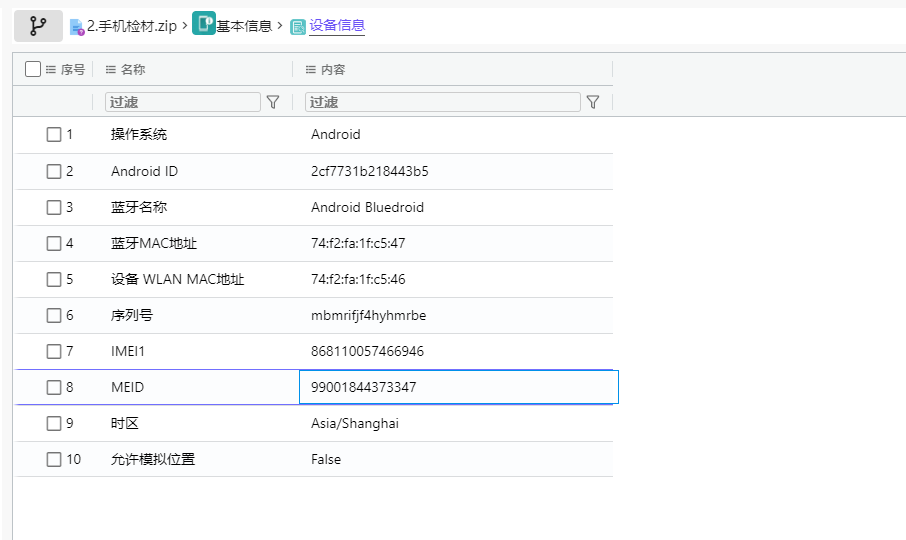Check the box for row 1 操作系统
This screenshot has width=906, height=540.
[x=54, y=135]
